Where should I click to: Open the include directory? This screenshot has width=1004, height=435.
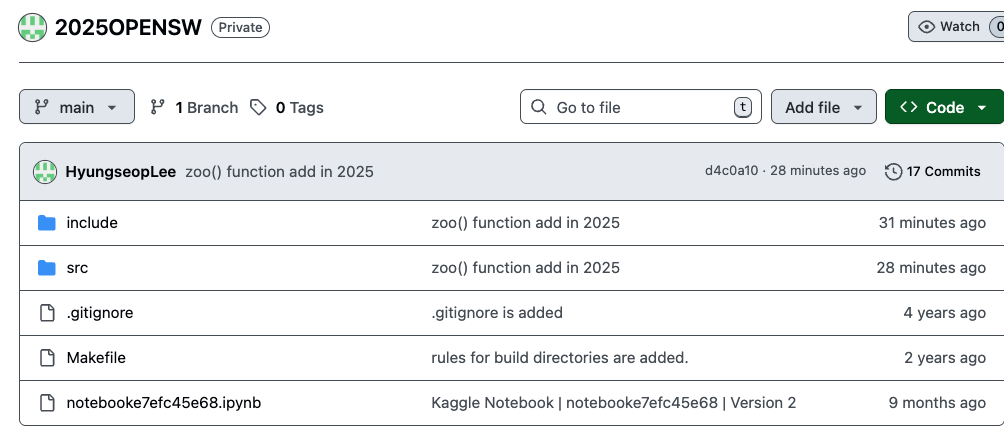pyautogui.click(x=92, y=223)
